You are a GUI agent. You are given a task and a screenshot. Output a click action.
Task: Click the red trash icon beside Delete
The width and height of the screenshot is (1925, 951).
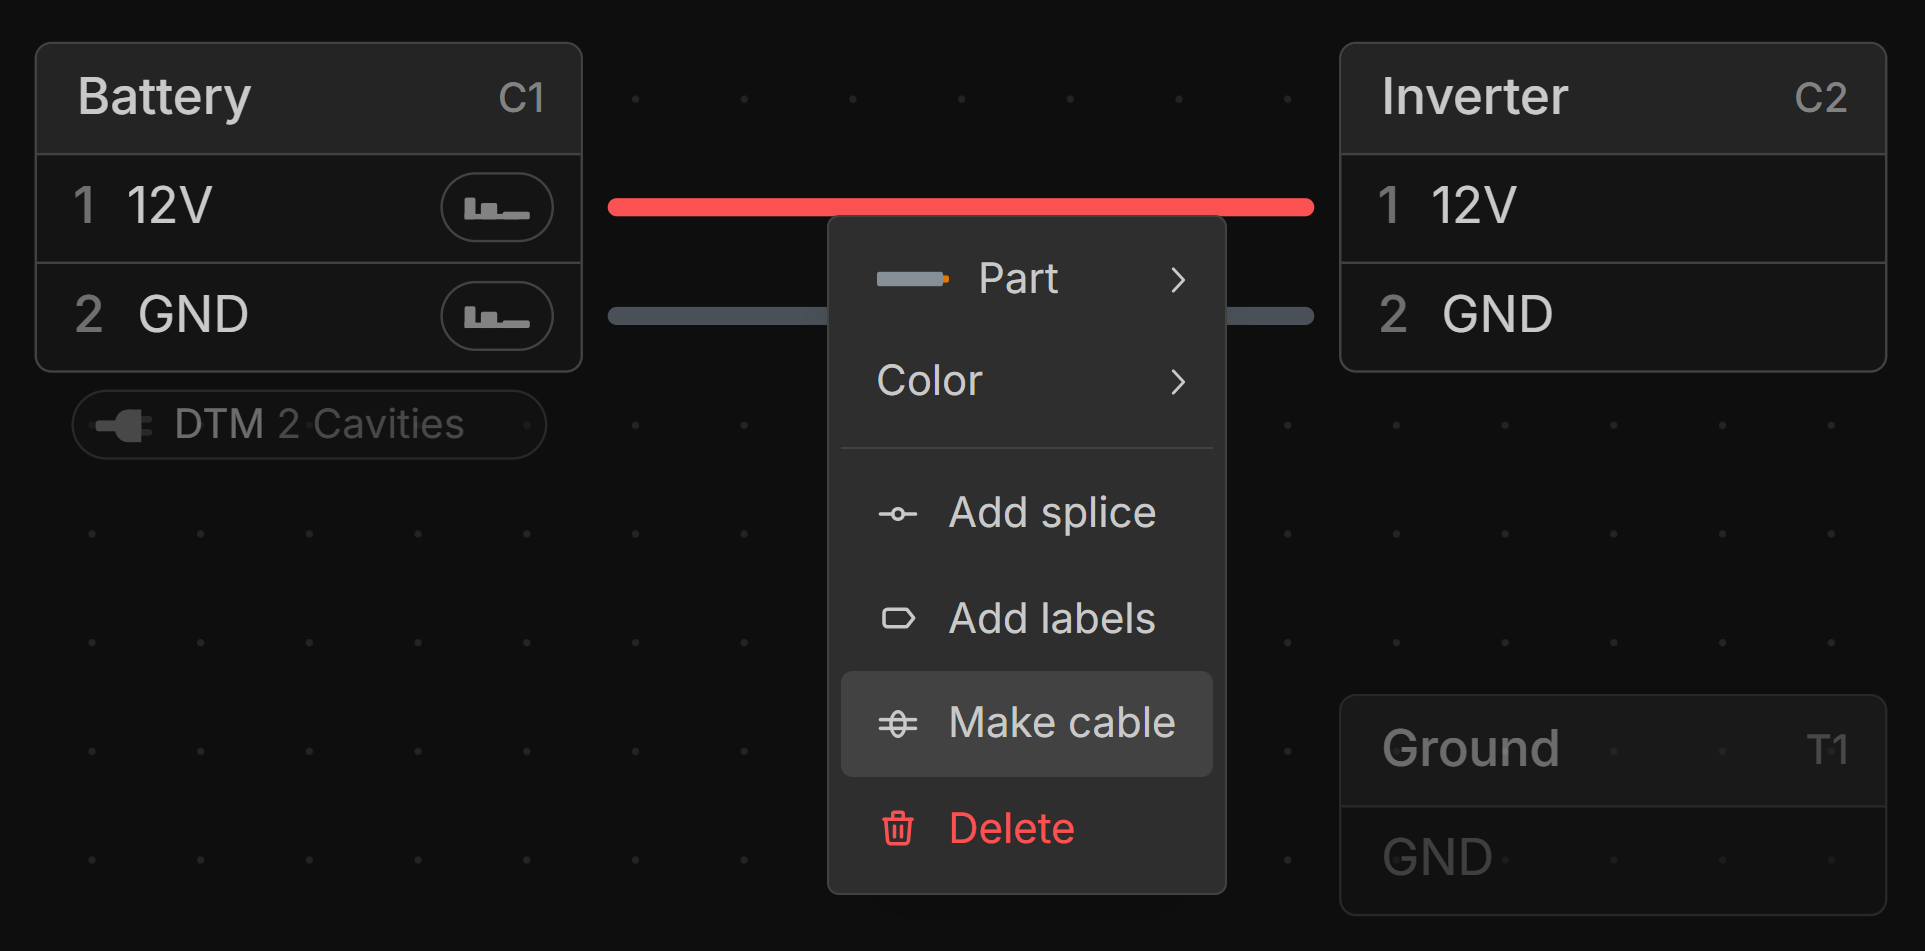[897, 829]
